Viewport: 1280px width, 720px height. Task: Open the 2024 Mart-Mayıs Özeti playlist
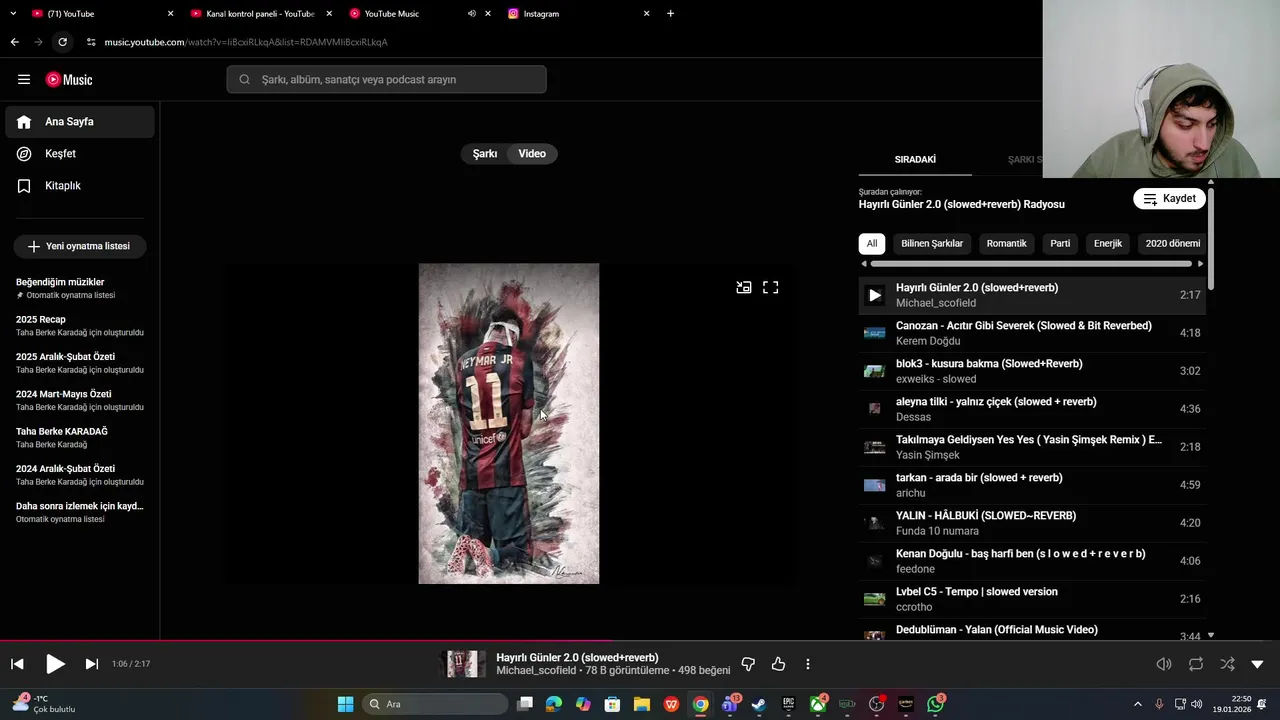click(80, 400)
